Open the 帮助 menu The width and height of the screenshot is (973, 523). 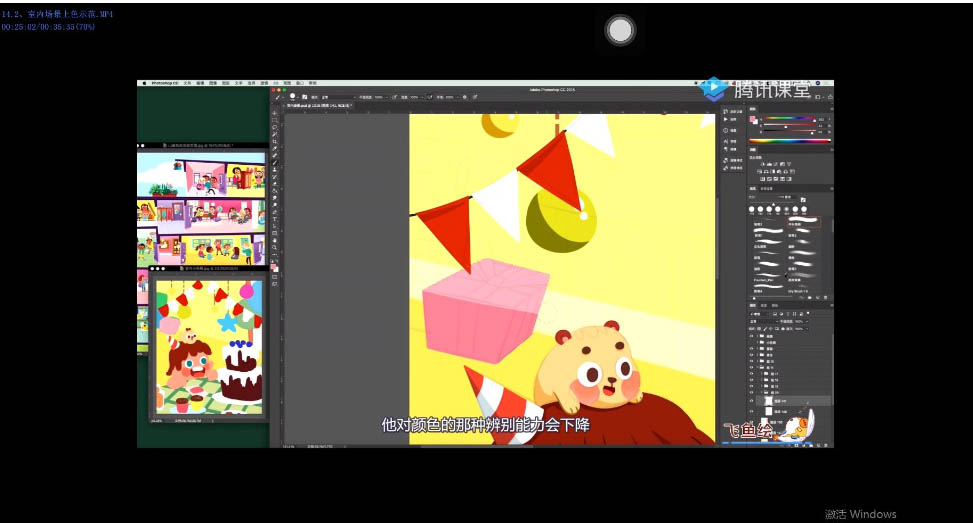click(313, 83)
